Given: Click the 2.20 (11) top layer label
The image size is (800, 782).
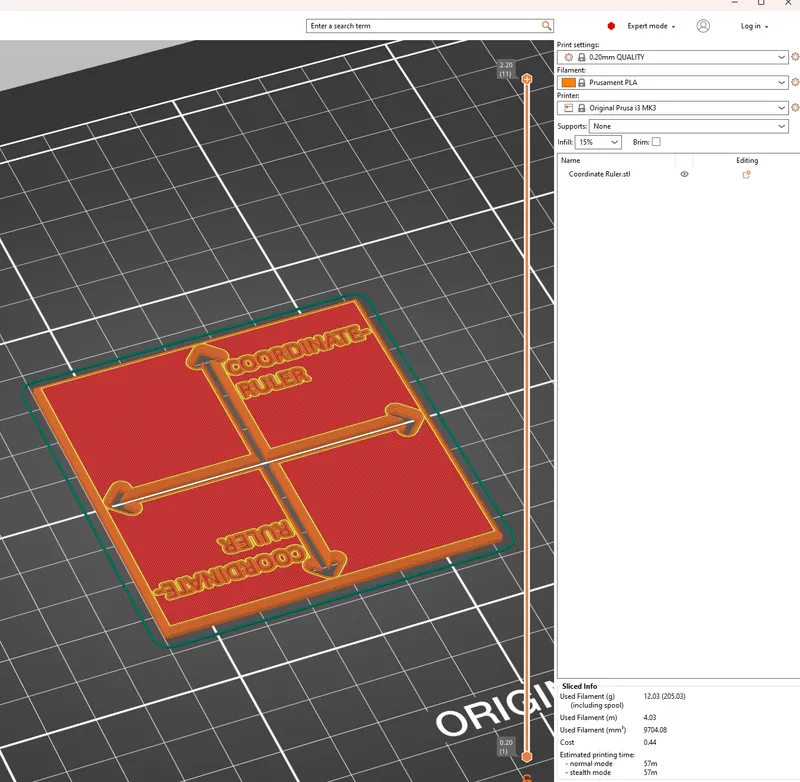Looking at the screenshot, I should tap(506, 69).
